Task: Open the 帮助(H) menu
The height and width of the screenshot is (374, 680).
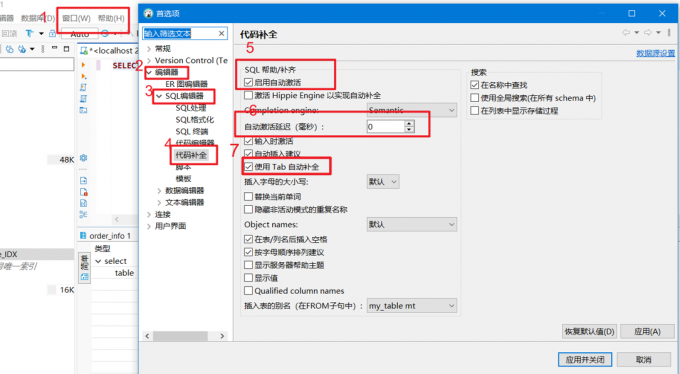Action: coord(111,18)
